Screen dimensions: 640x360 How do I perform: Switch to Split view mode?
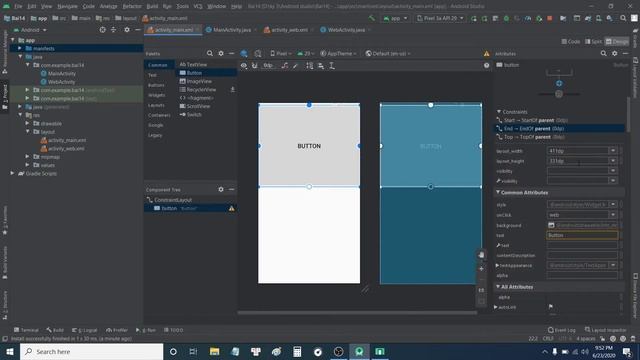pos(593,42)
